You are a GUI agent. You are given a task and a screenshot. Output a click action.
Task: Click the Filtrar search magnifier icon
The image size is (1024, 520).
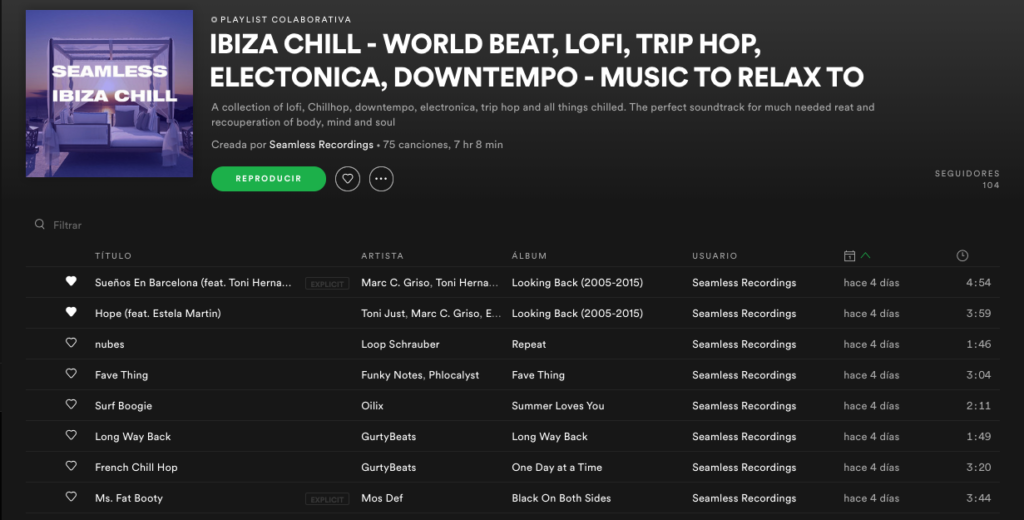40,224
